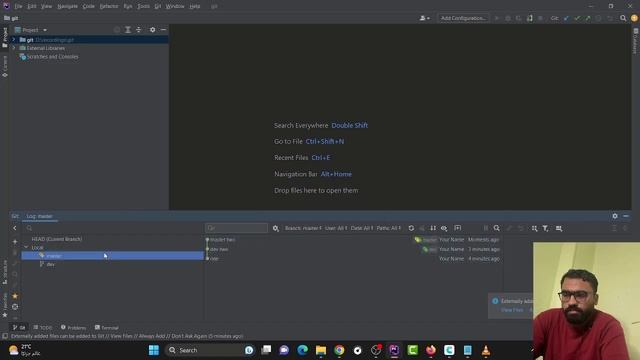Collapse branches pane with left arrow

pos(15,228)
